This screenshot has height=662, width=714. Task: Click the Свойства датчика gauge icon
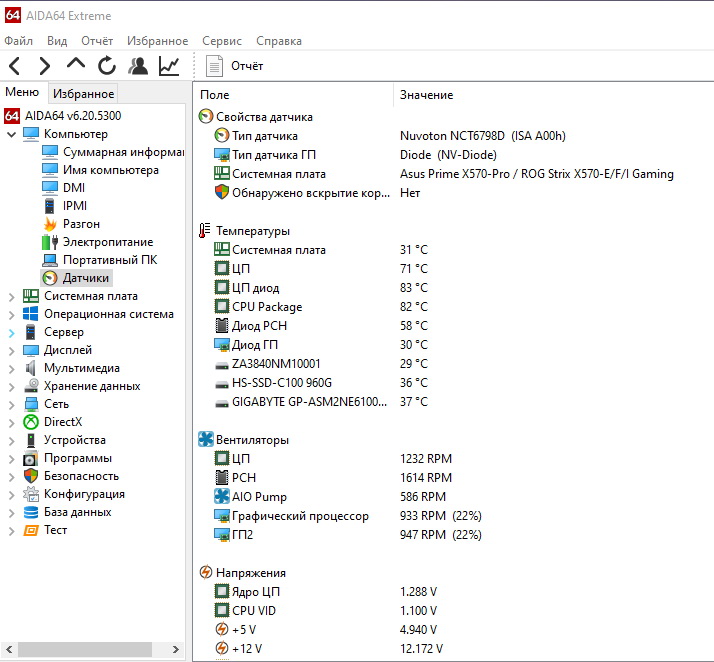[206, 117]
